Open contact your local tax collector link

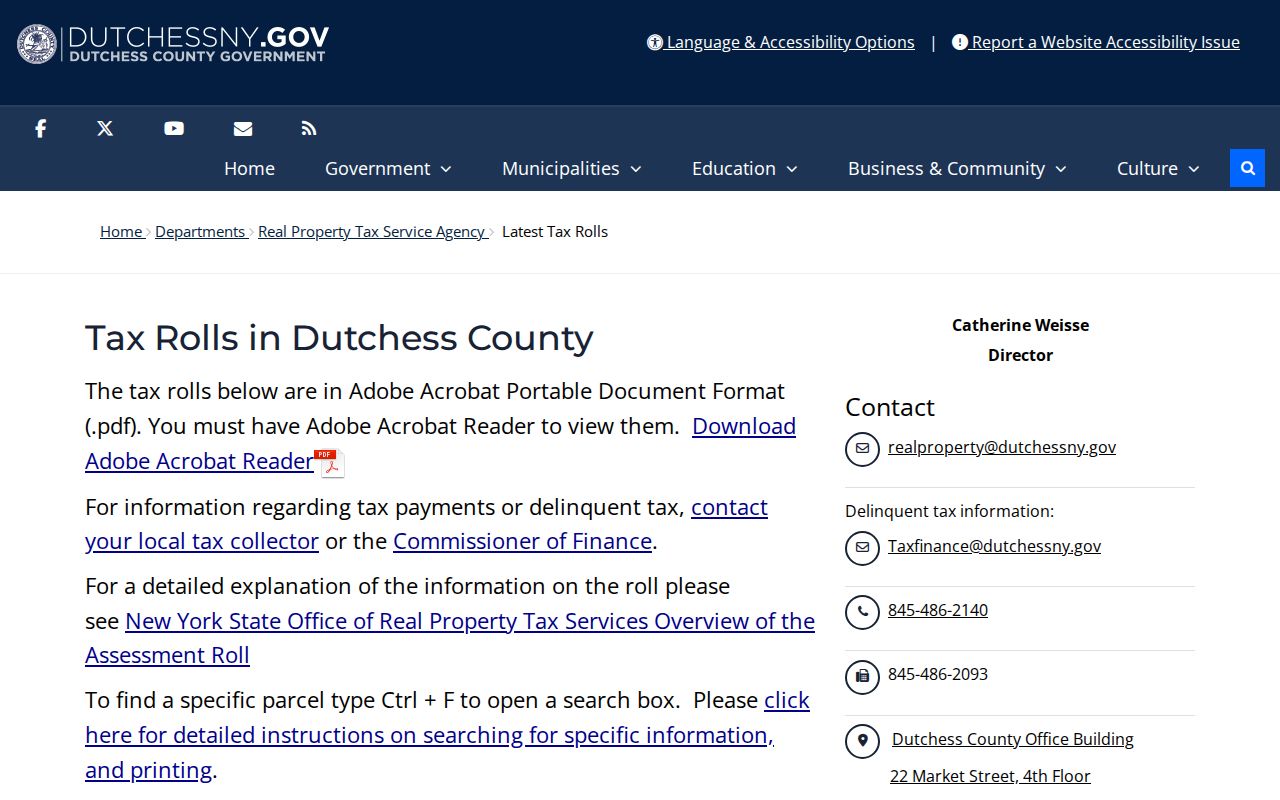(x=426, y=524)
